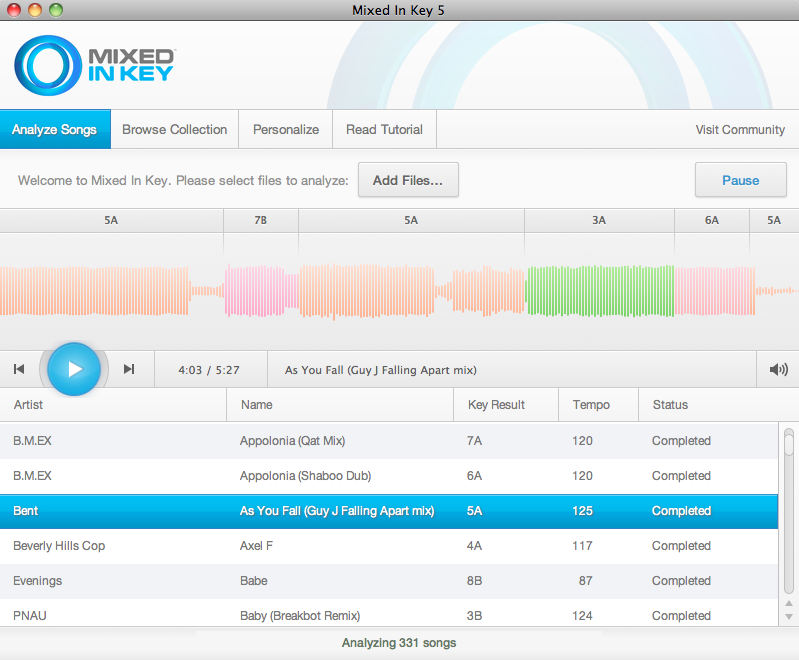Image resolution: width=799 pixels, height=660 pixels.
Task: Click the Add Files... button
Action: [x=408, y=180]
